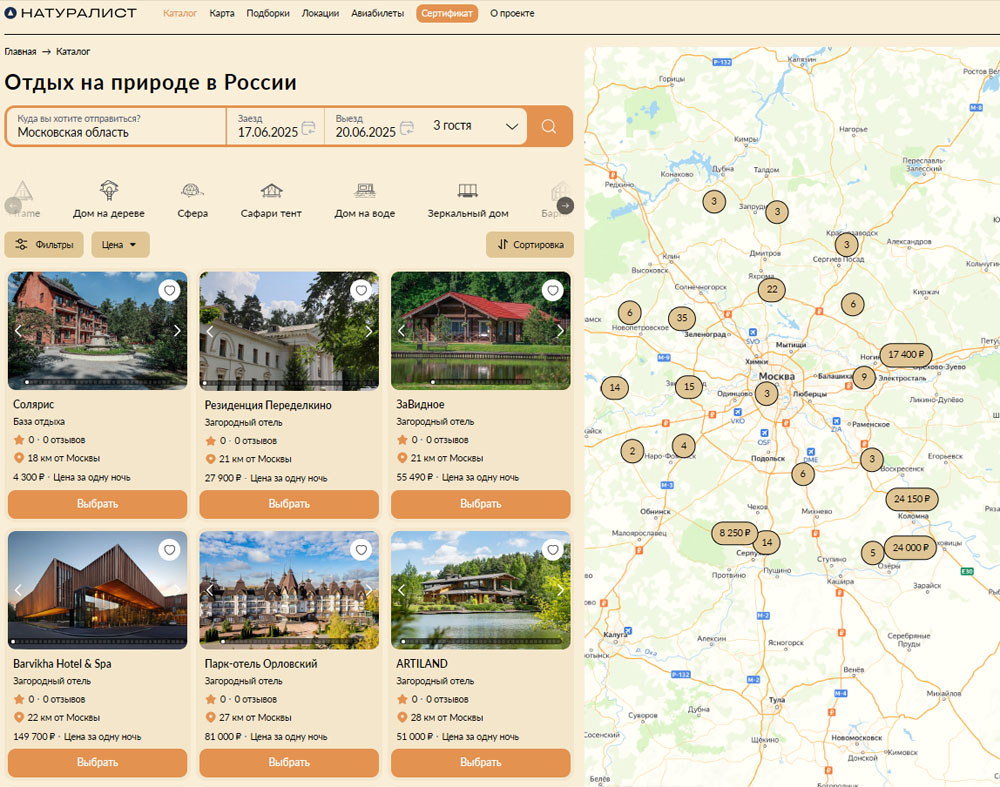Open Парк-отель Орловский photo thumbnail
The width and height of the screenshot is (1000, 787).
click(x=289, y=590)
